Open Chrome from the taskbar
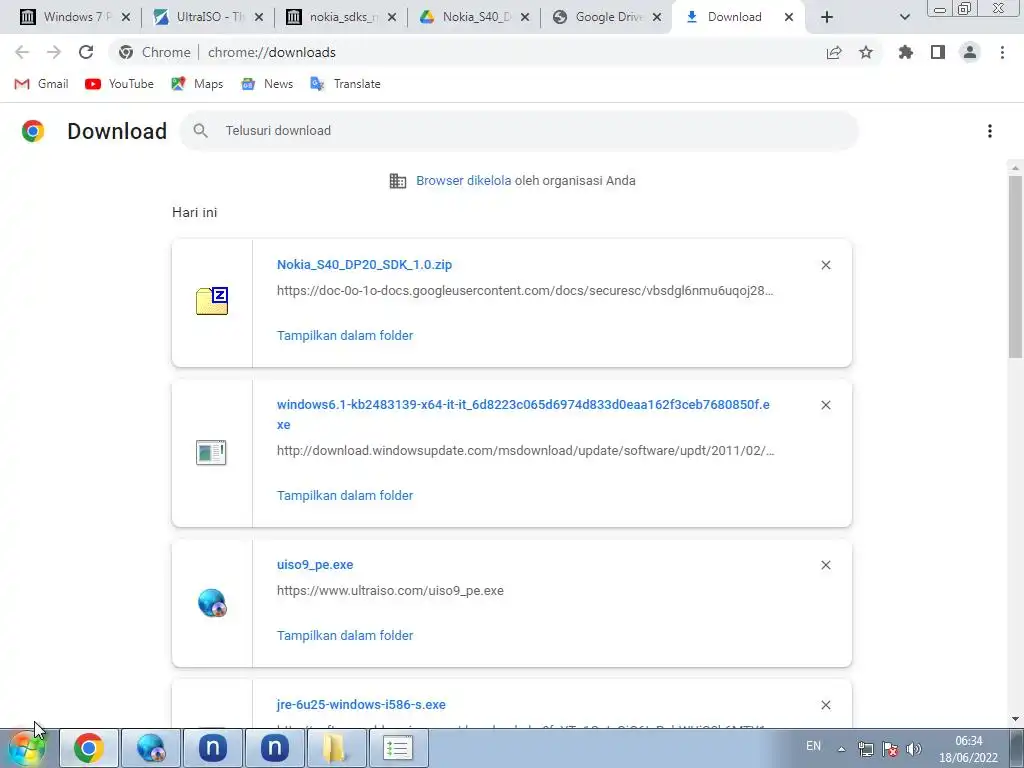 coord(89,748)
